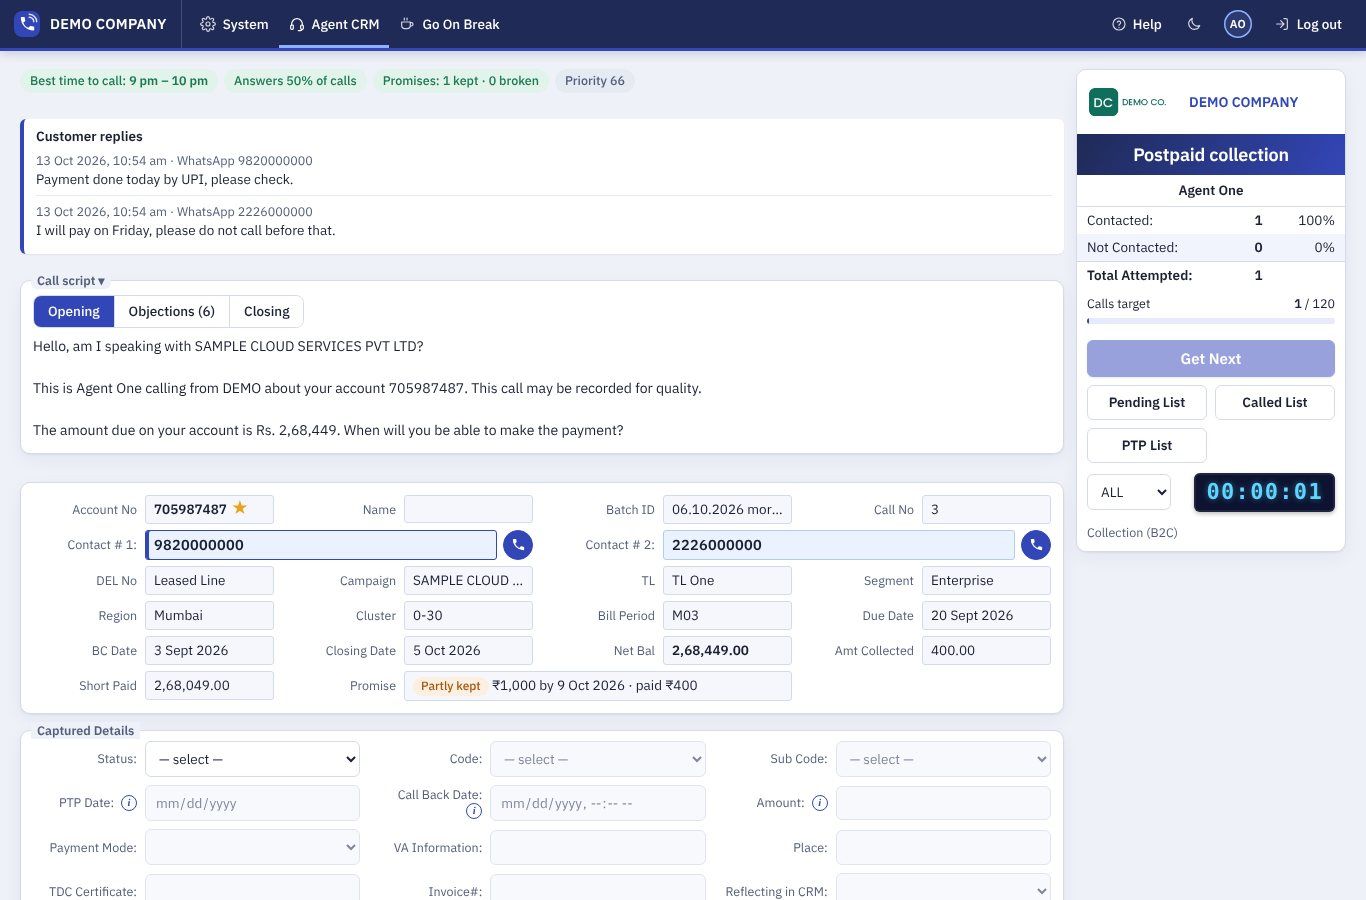This screenshot has width=1366, height=900.
Task: Open the Called List
Action: point(1275,402)
